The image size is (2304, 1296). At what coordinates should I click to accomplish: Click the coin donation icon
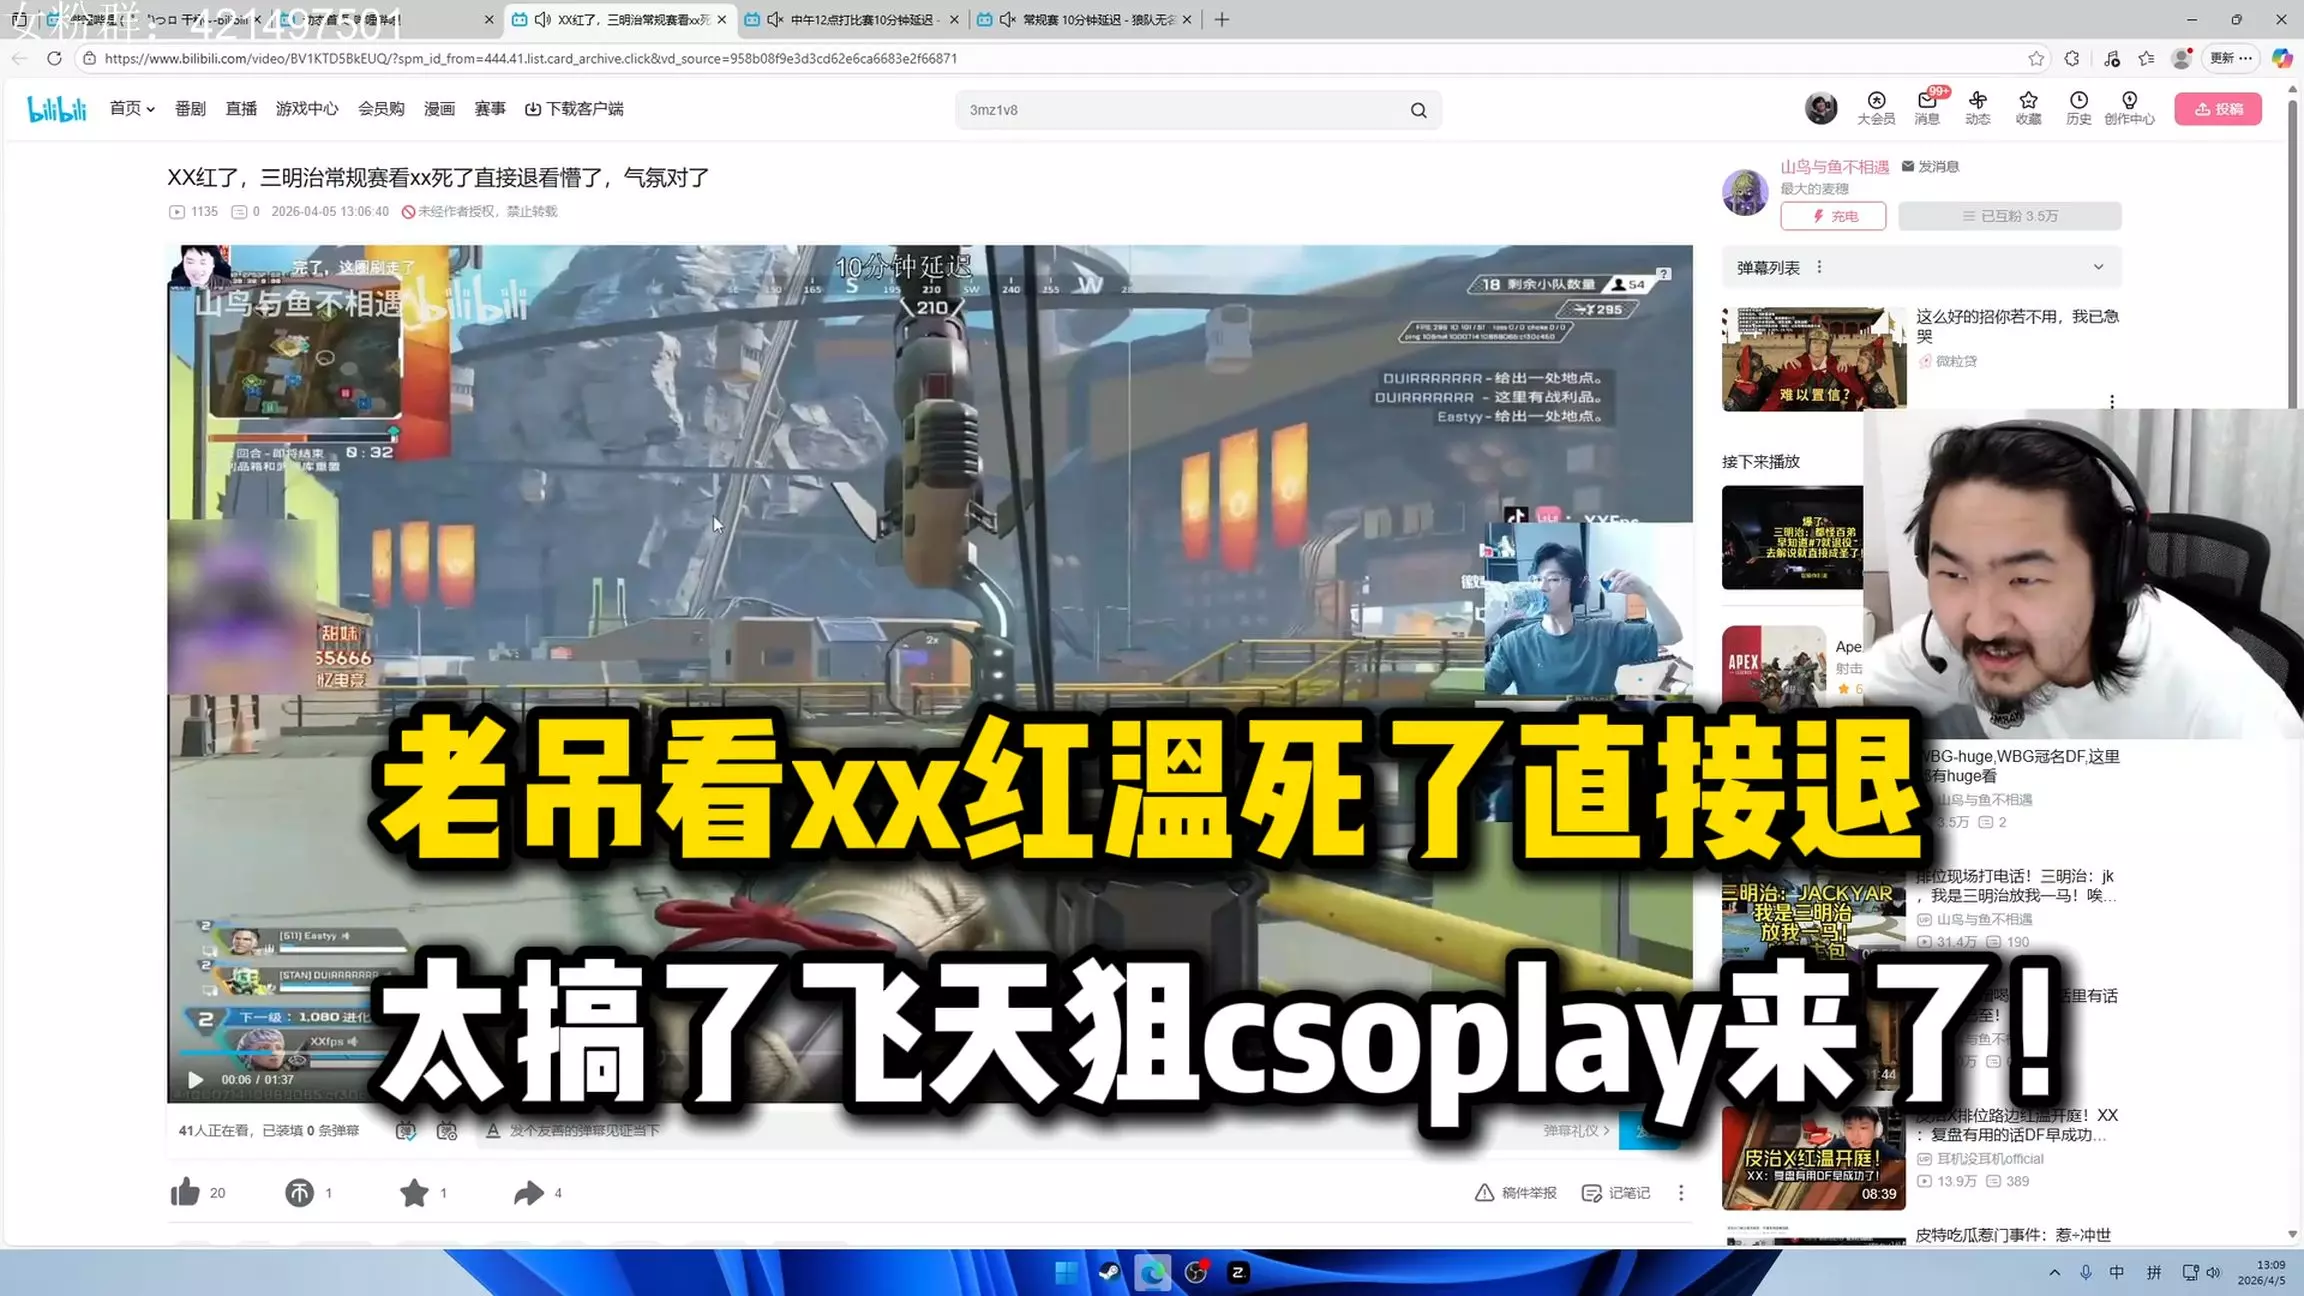coord(299,1192)
